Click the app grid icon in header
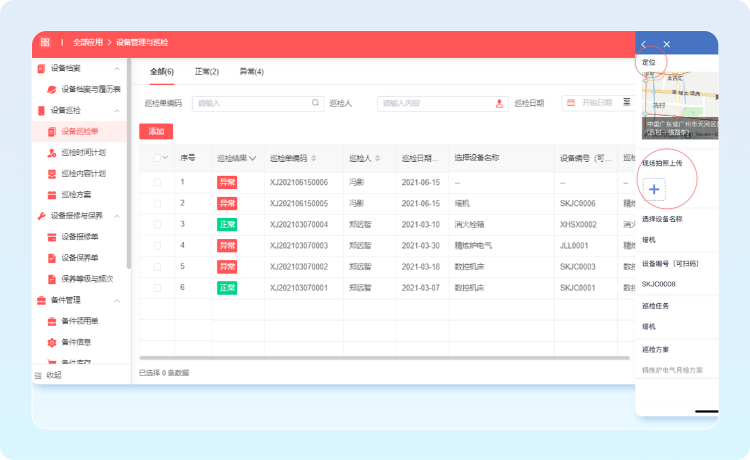This screenshot has width=750, height=460. point(45,43)
